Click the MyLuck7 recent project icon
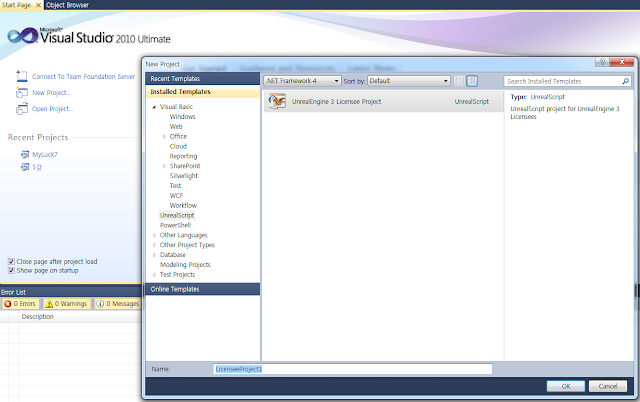This screenshot has width=640, height=402. tap(25, 154)
